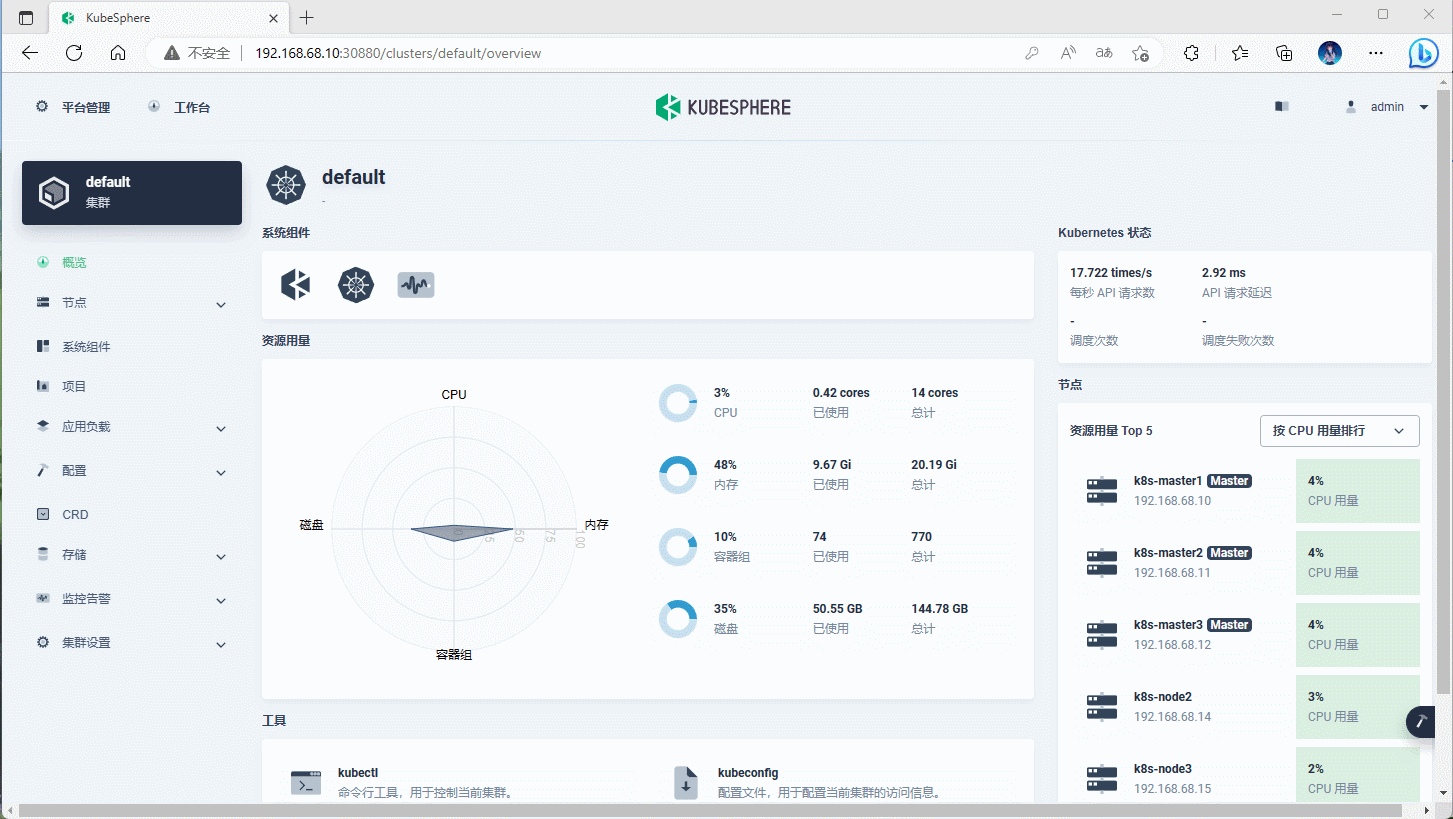Click the kubeconfig file download icon
1453x819 pixels.
[x=686, y=783]
